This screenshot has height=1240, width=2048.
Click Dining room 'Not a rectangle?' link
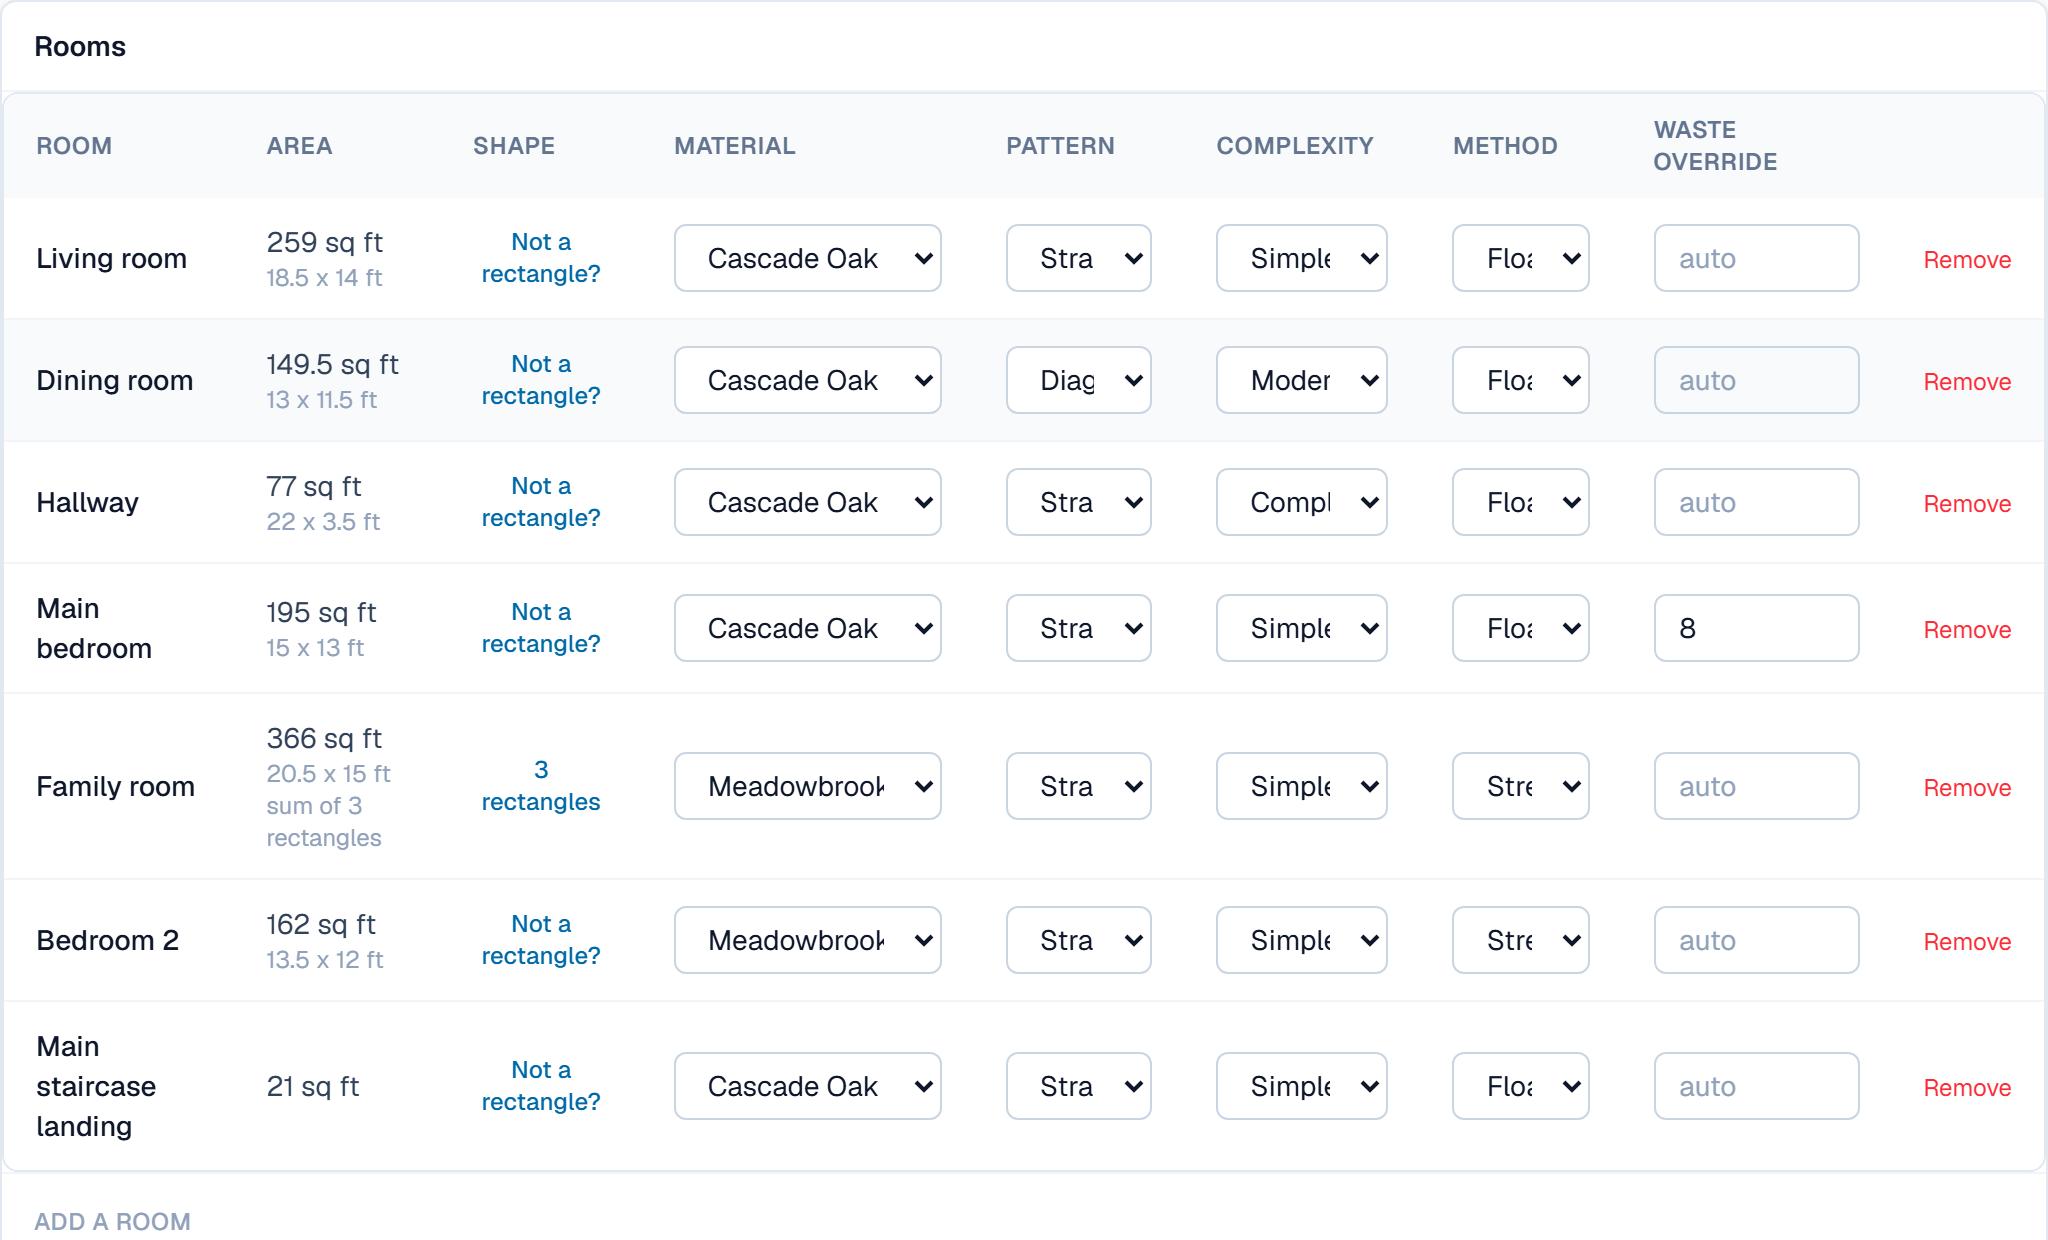541,380
